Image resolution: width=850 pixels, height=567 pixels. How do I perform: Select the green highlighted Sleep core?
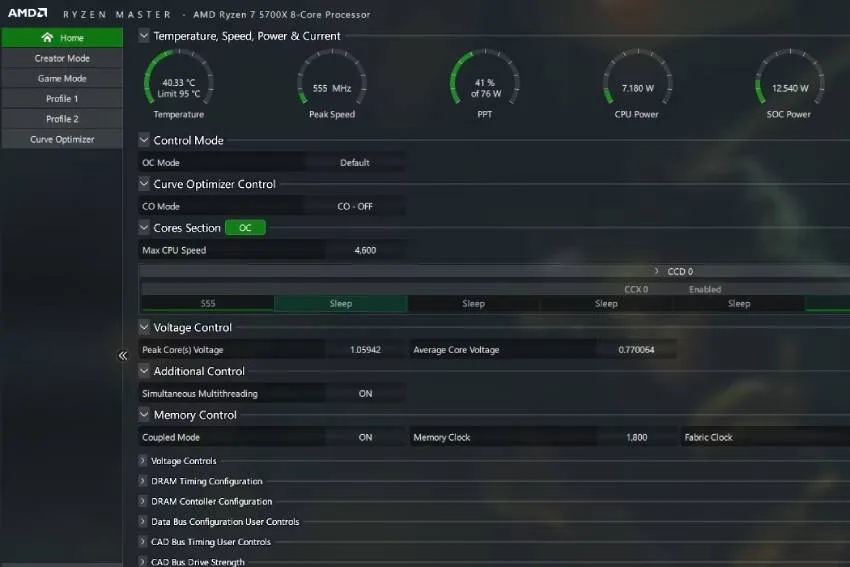(x=340, y=304)
